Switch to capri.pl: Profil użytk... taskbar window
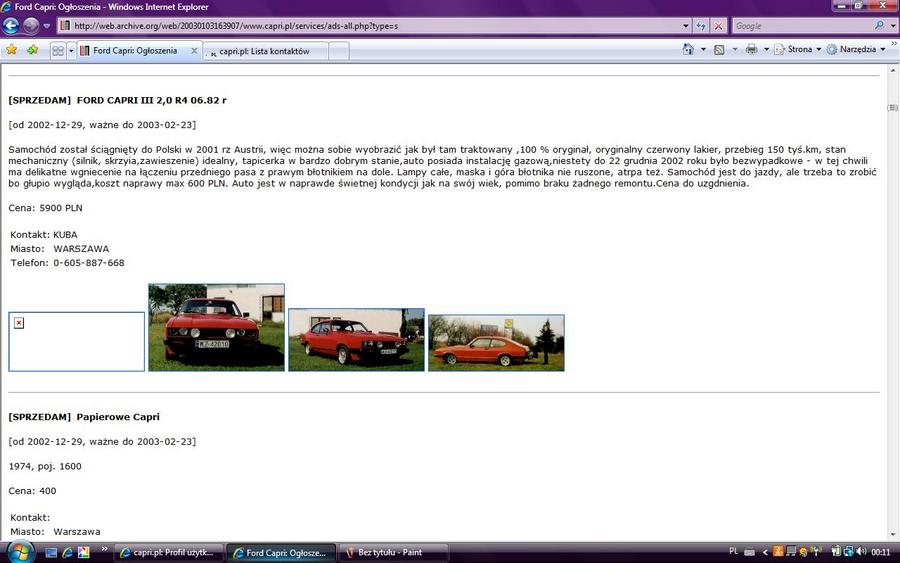This screenshot has width=900, height=563. (x=168, y=553)
